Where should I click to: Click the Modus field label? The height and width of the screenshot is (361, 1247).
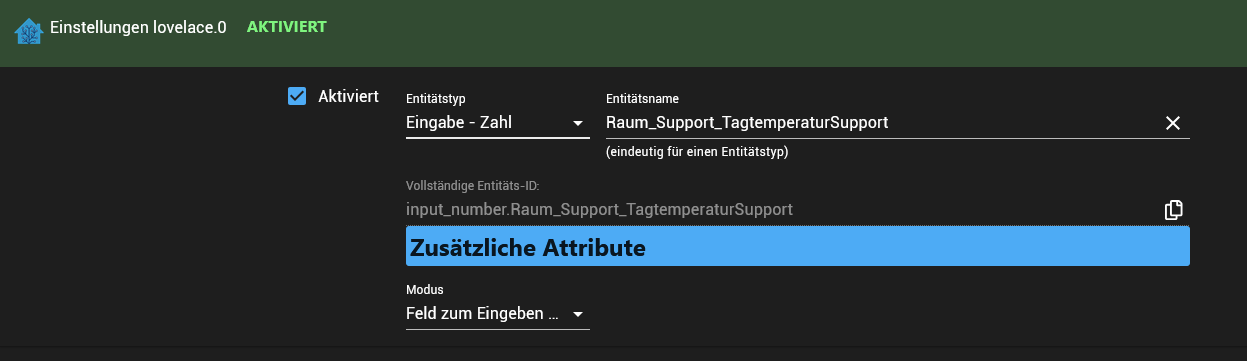coord(424,290)
